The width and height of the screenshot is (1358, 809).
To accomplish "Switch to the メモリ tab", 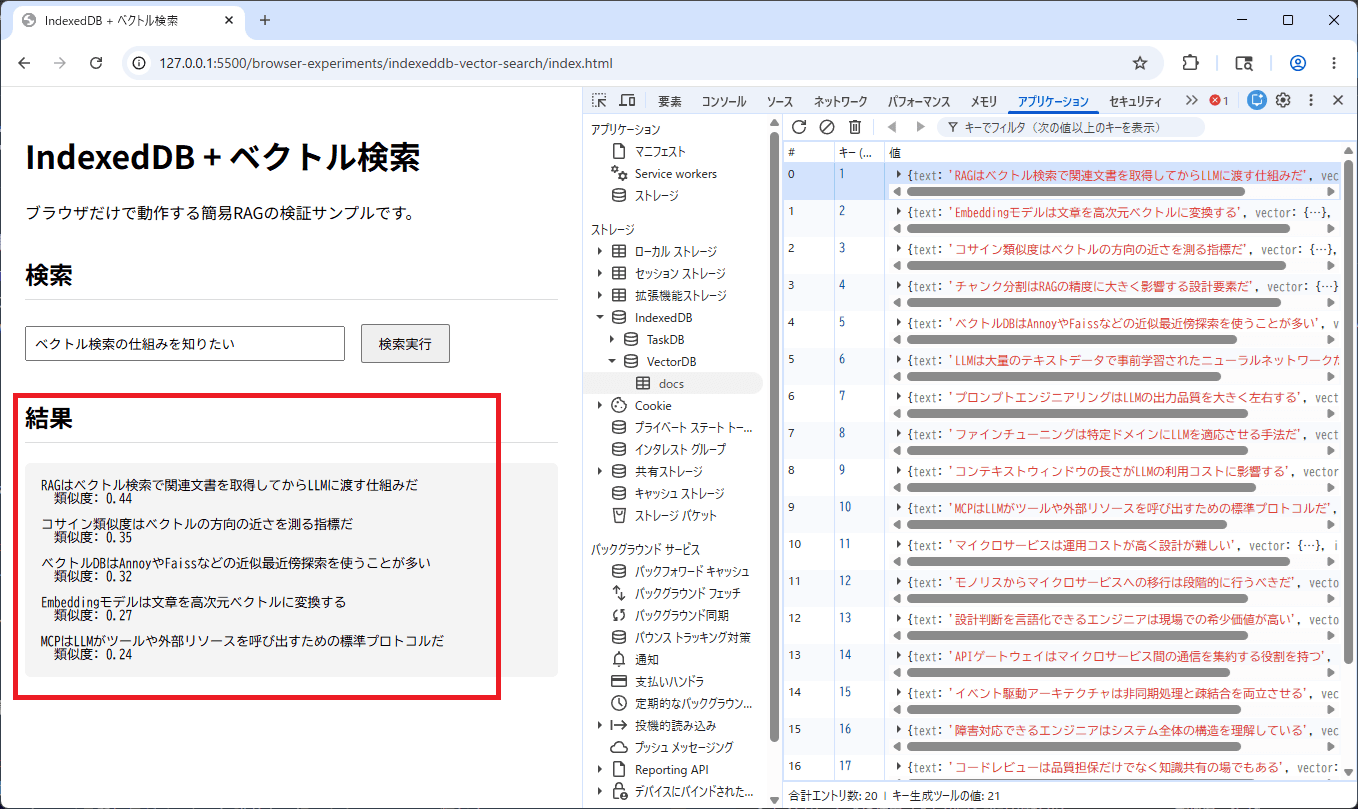I will point(984,101).
